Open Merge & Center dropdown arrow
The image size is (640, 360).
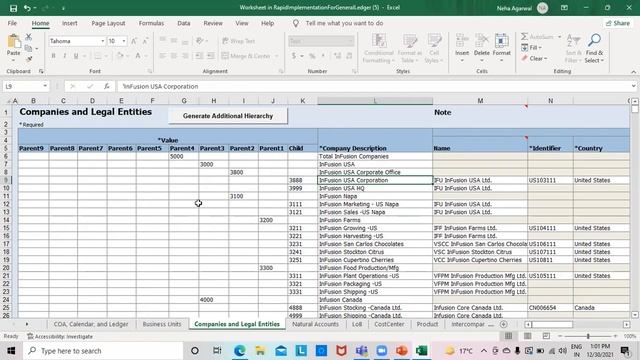click(x=276, y=56)
